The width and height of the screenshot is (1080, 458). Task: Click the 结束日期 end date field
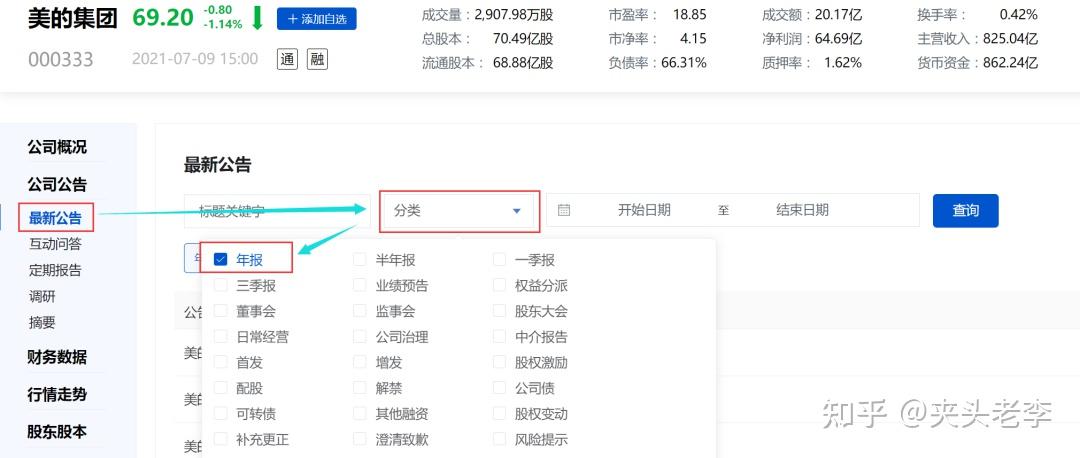(x=802, y=210)
